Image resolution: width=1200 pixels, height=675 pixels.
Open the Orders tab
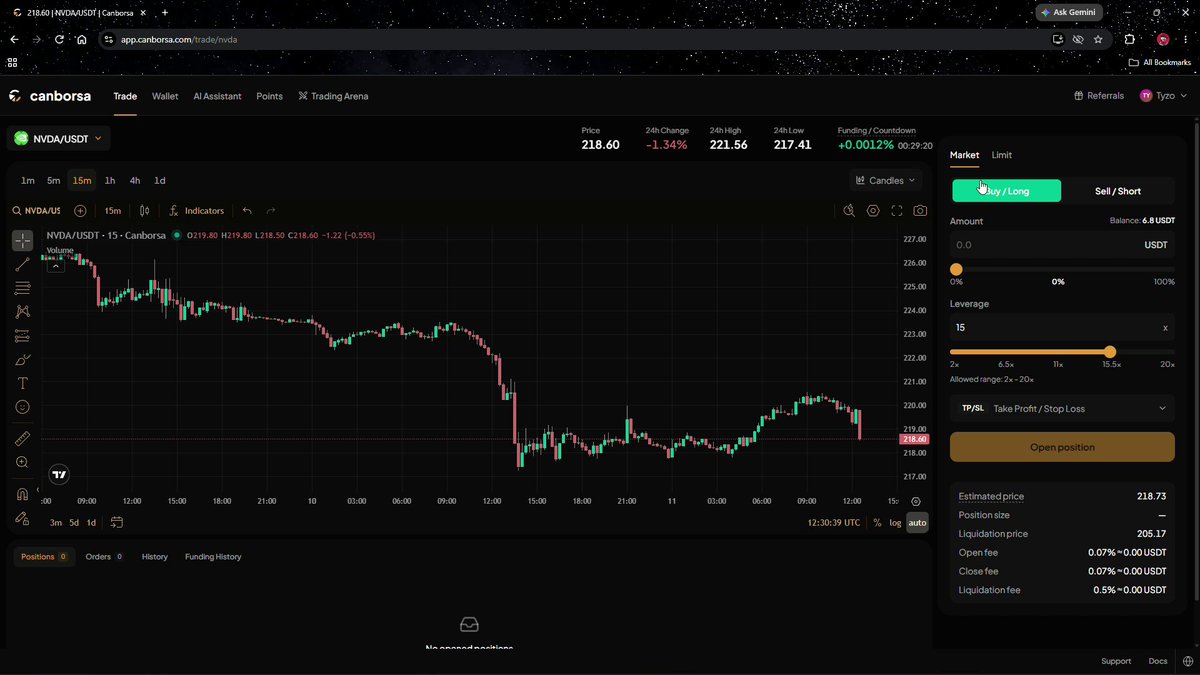pos(104,557)
